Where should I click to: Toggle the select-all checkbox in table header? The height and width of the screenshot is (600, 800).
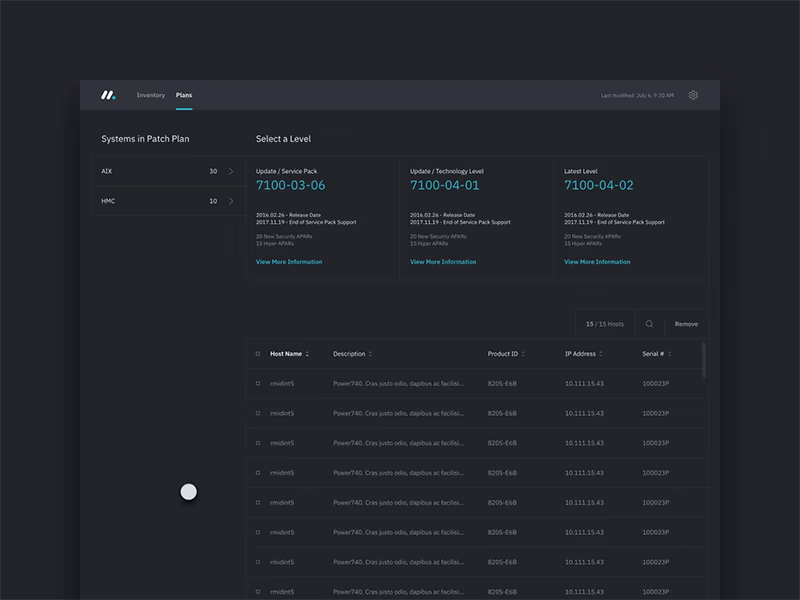pyautogui.click(x=258, y=354)
